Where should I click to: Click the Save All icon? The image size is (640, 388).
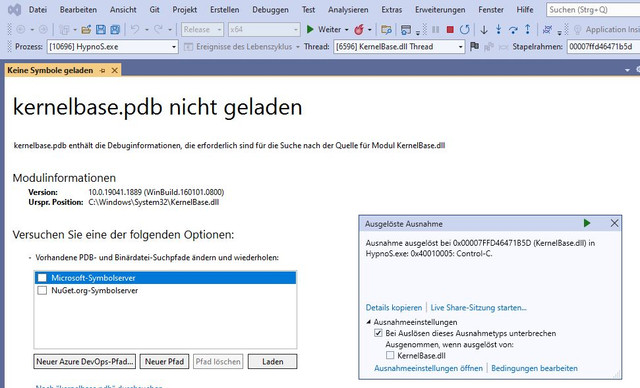pos(115,29)
